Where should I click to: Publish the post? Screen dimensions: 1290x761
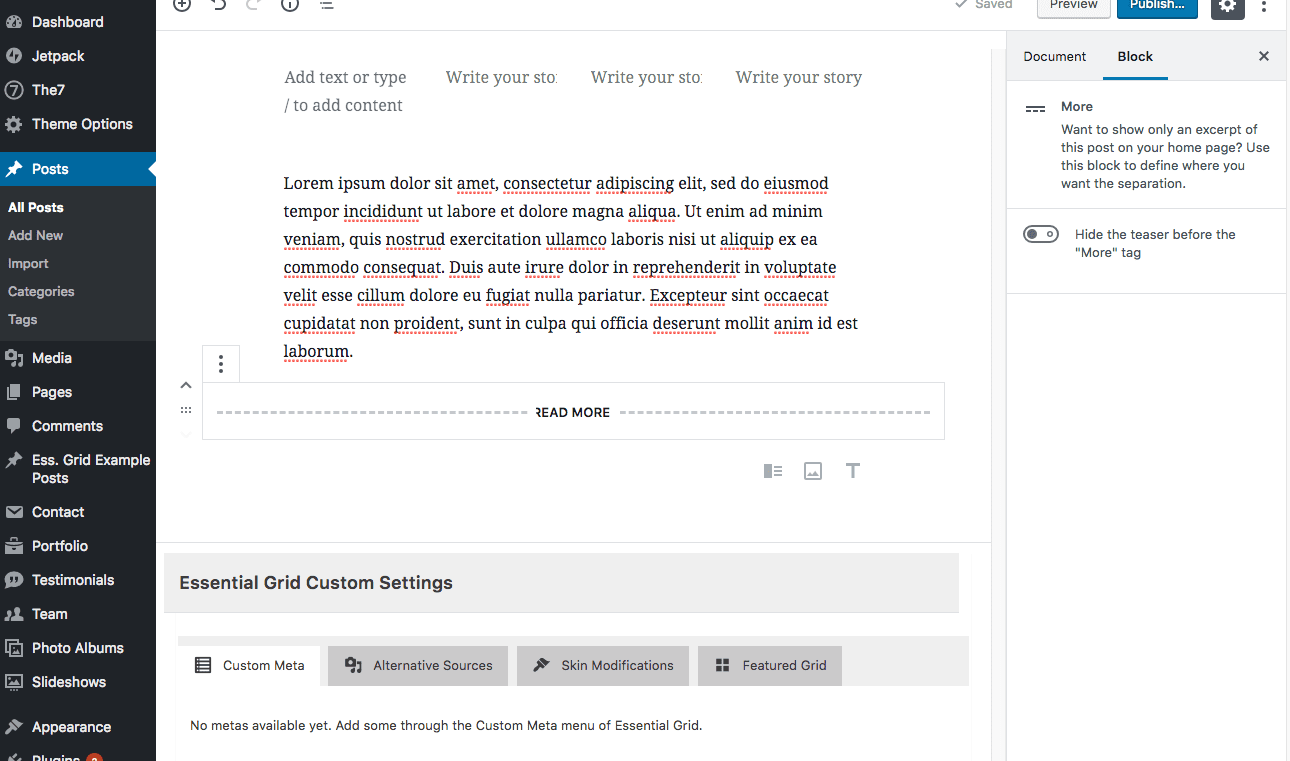click(1156, 5)
